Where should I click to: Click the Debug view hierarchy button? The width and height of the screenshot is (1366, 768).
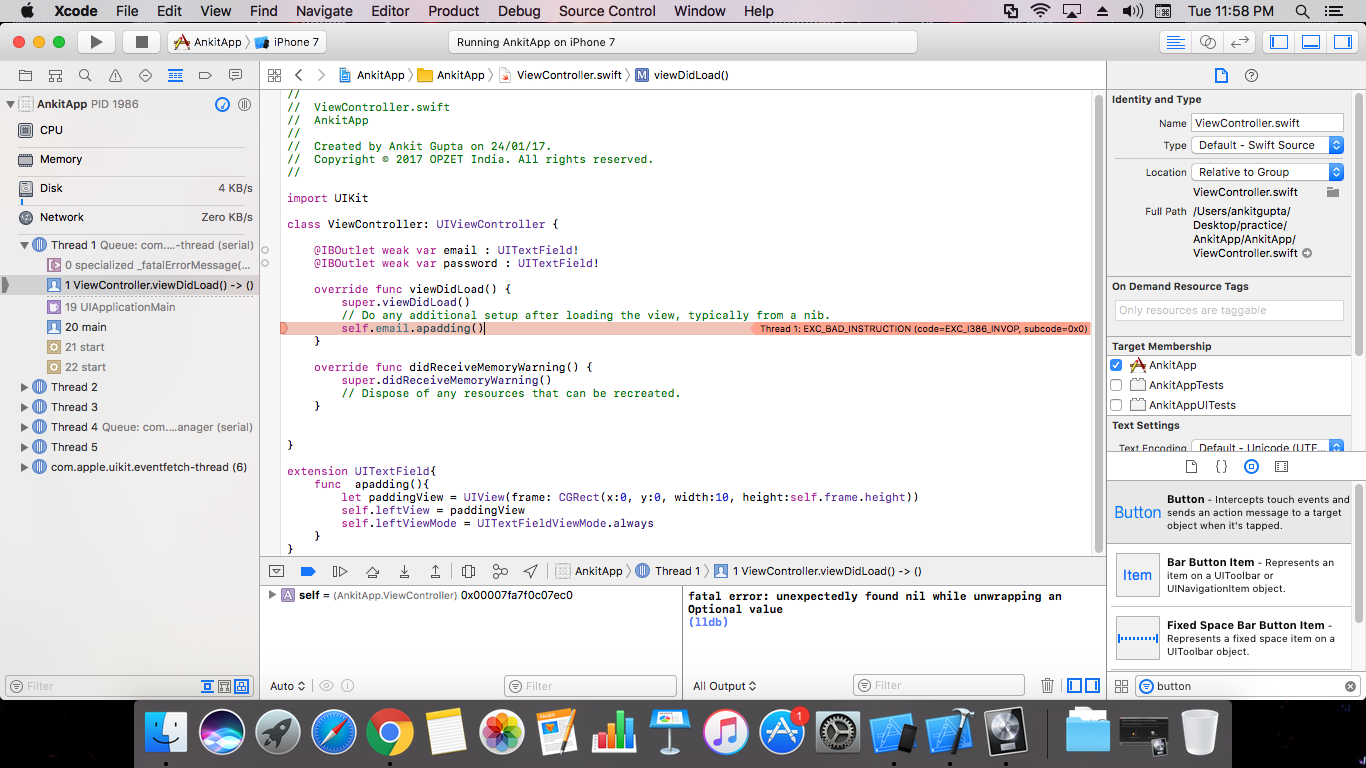(x=468, y=572)
